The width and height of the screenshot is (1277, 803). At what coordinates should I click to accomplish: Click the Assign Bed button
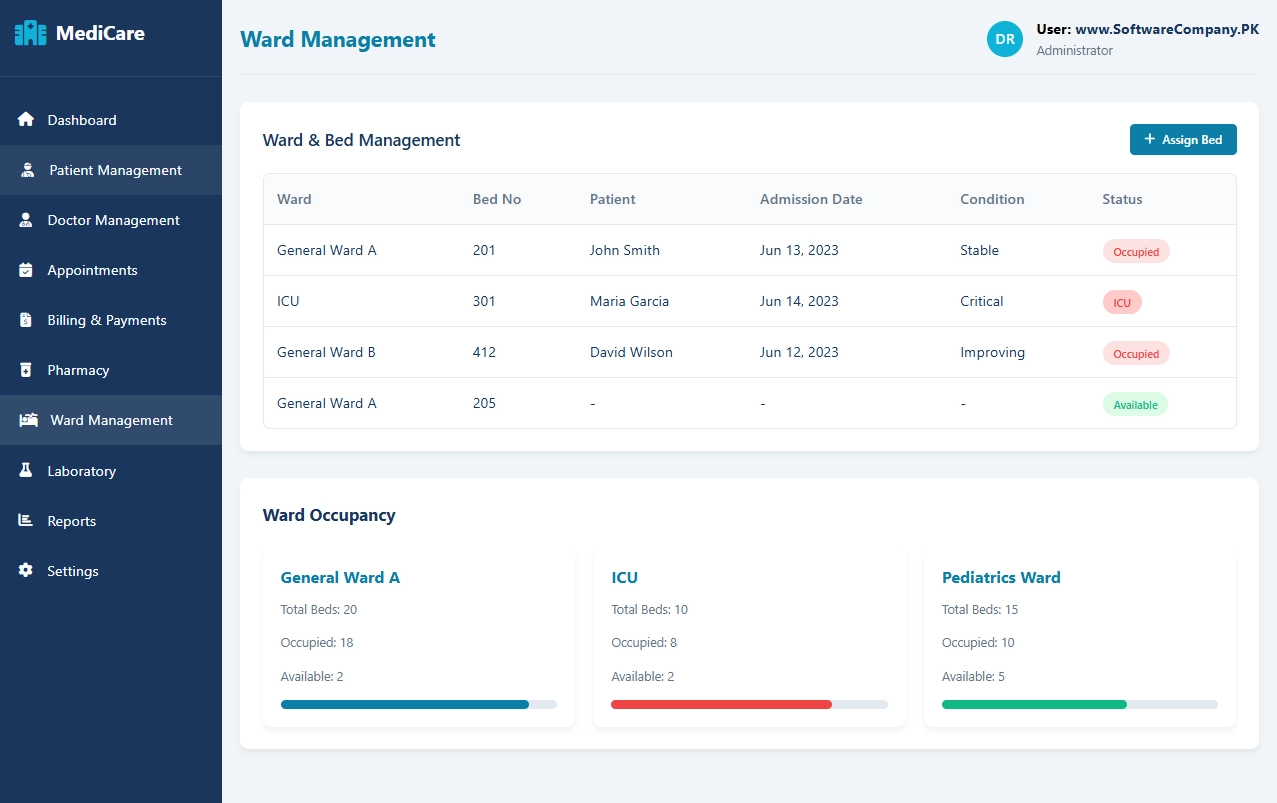tap(1183, 139)
